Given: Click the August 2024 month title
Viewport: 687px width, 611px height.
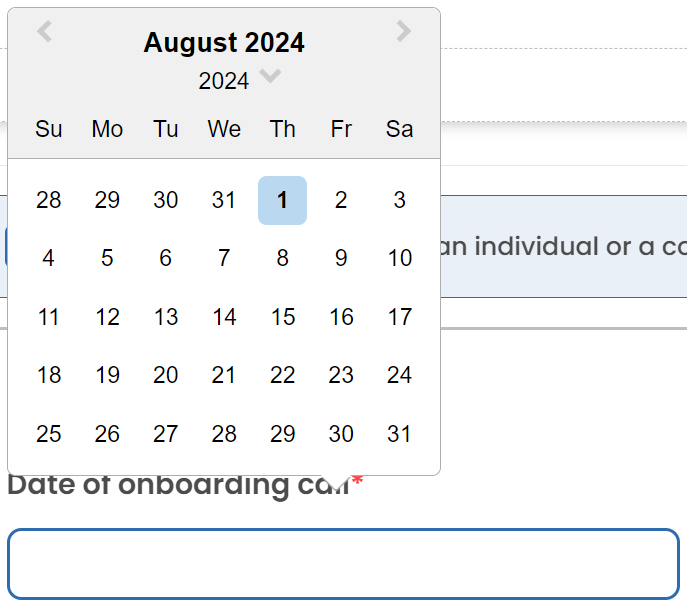Looking at the screenshot, I should 224,43.
